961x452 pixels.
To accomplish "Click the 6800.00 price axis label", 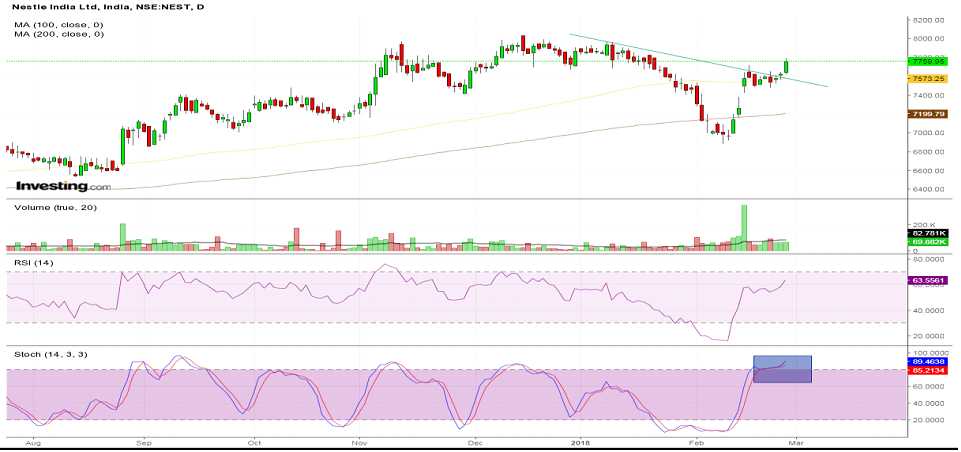I will pos(927,152).
